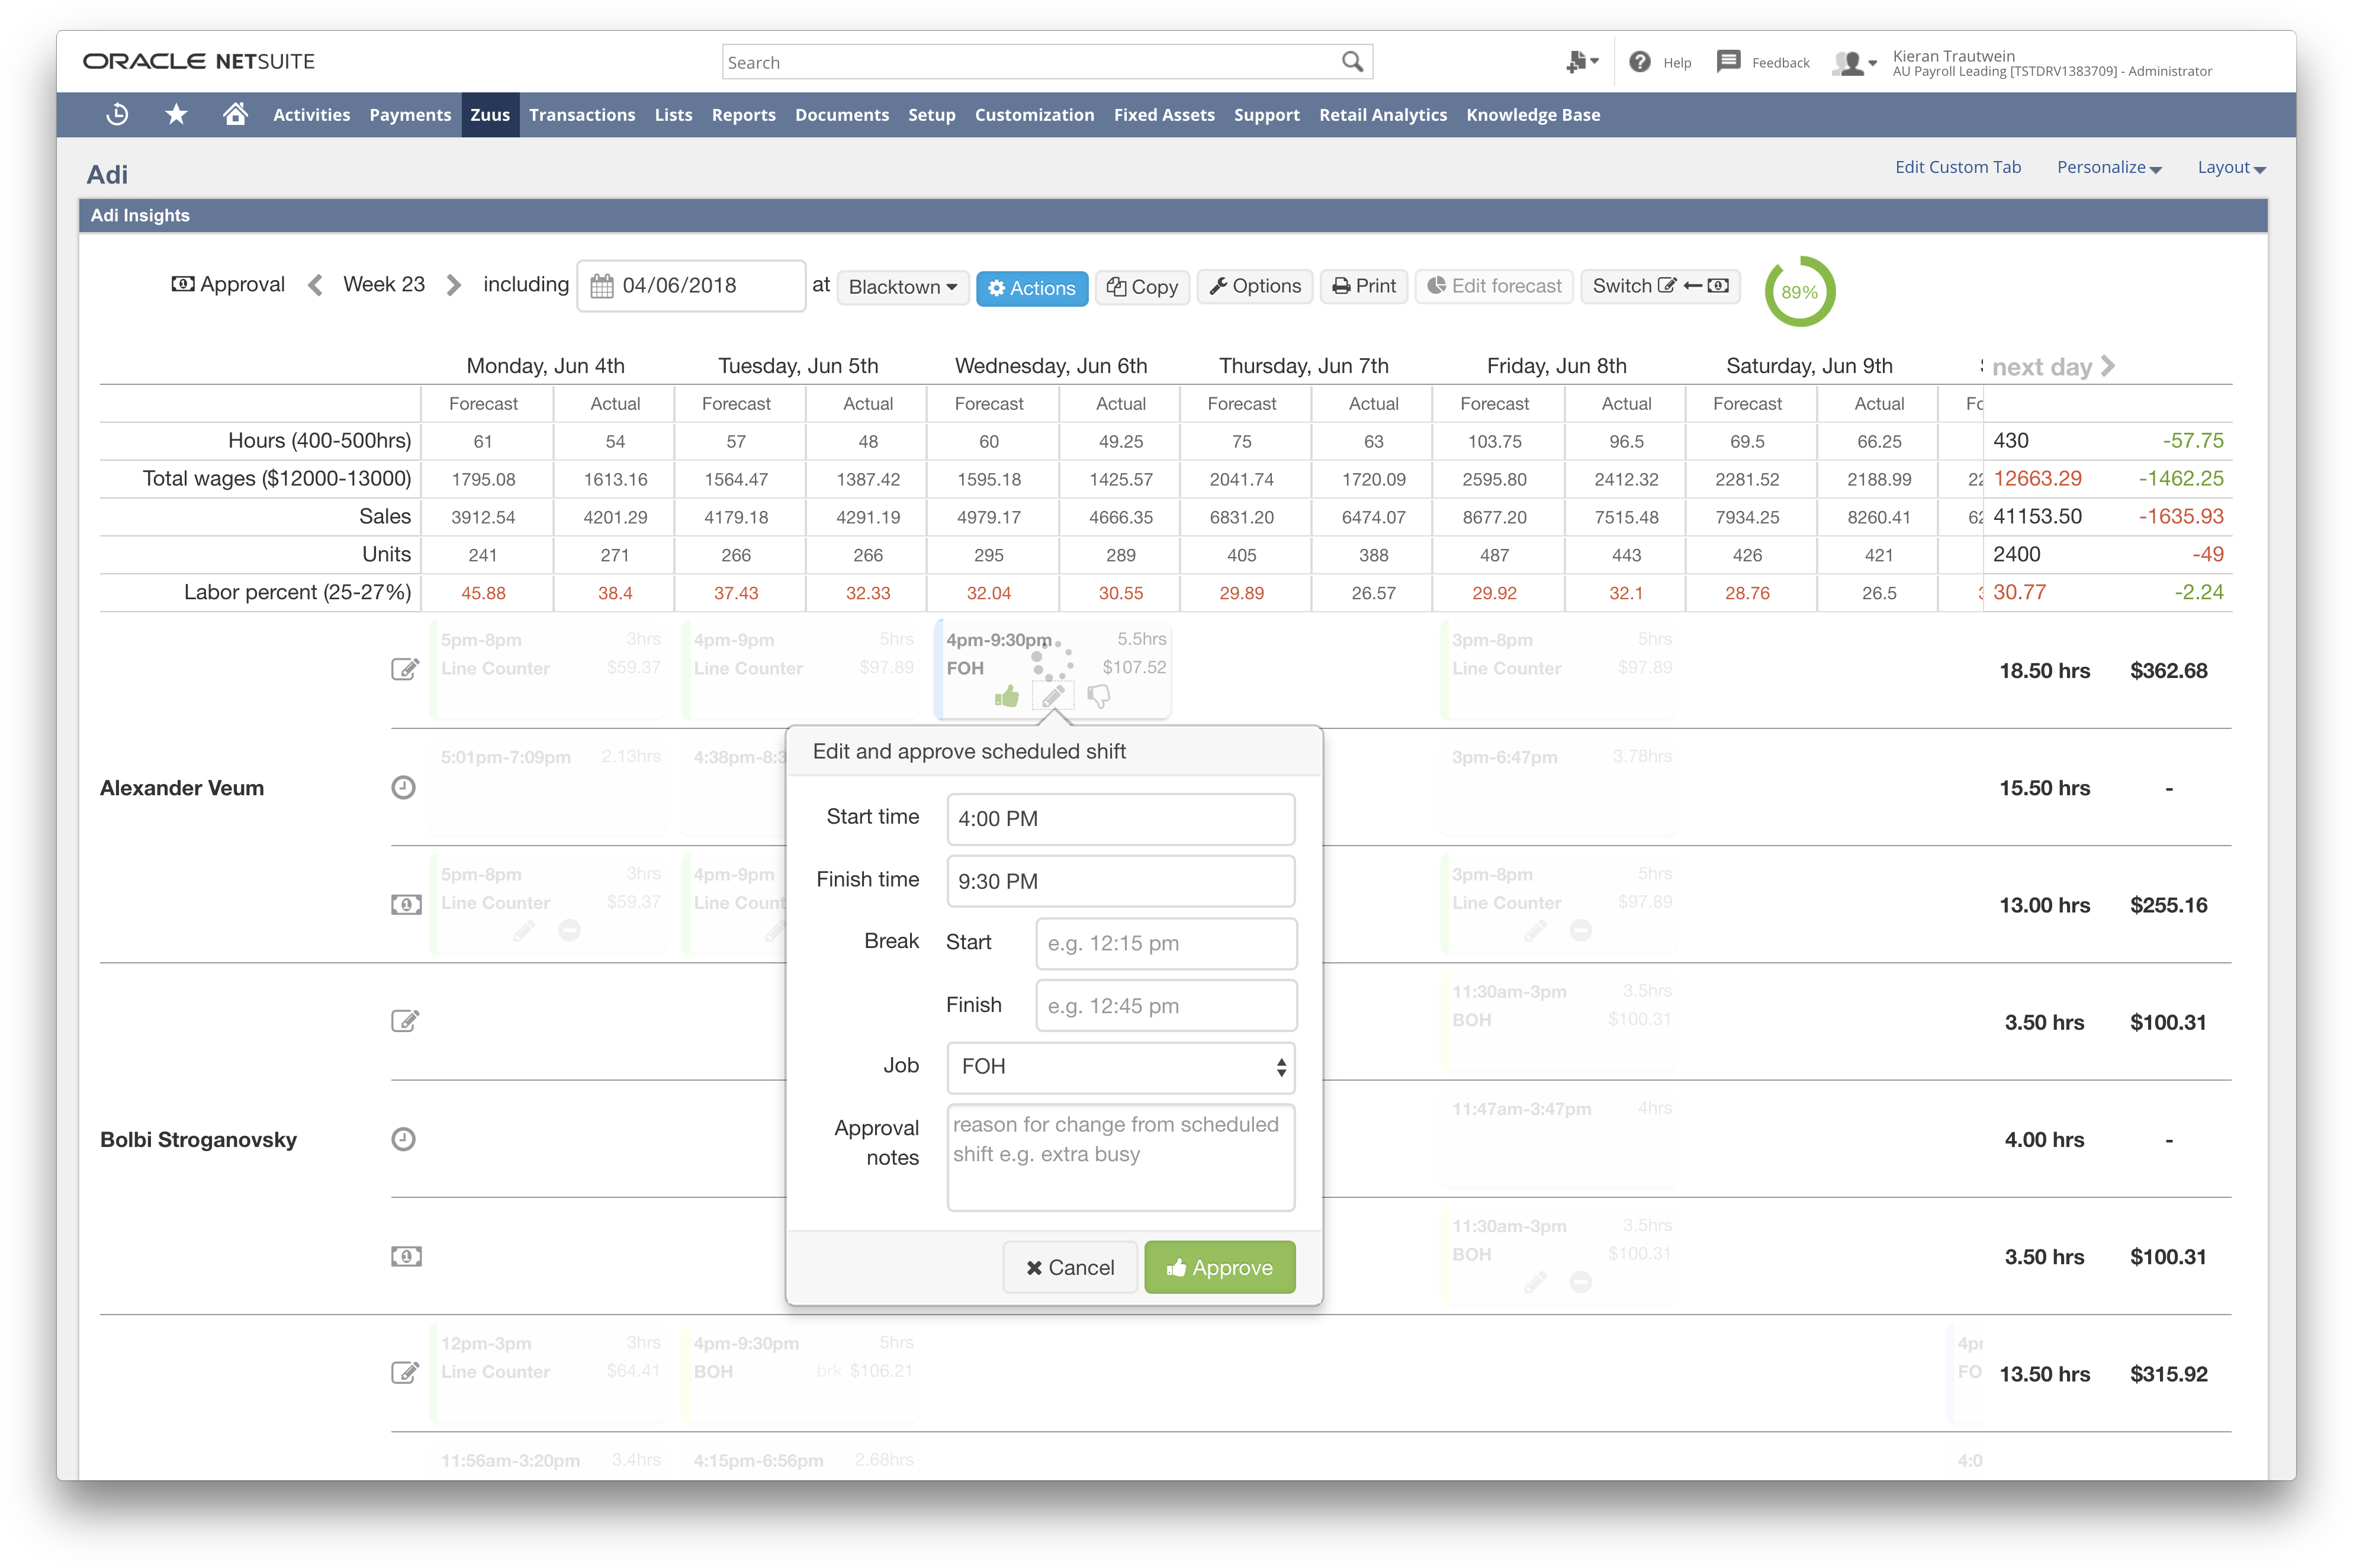Viewport: 2353px width, 1568px height.
Task: Expand the Personalize dropdown
Action: [2108, 167]
